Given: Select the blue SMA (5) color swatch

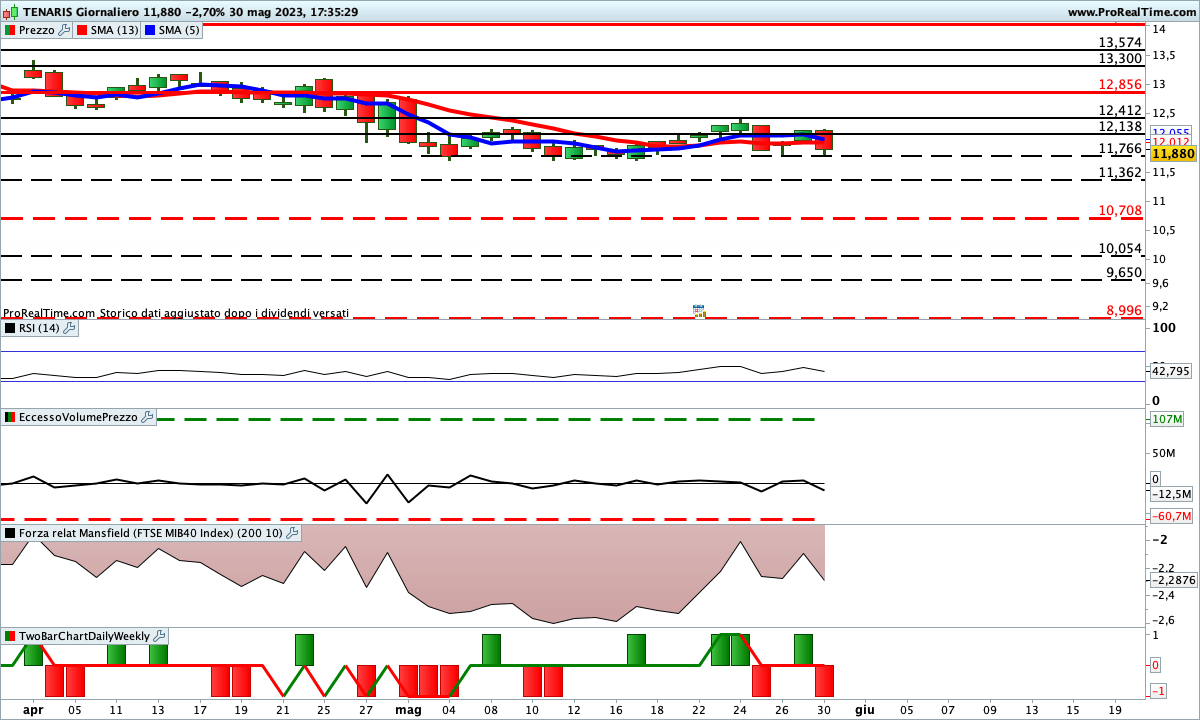Looking at the screenshot, I should pyautogui.click(x=151, y=30).
